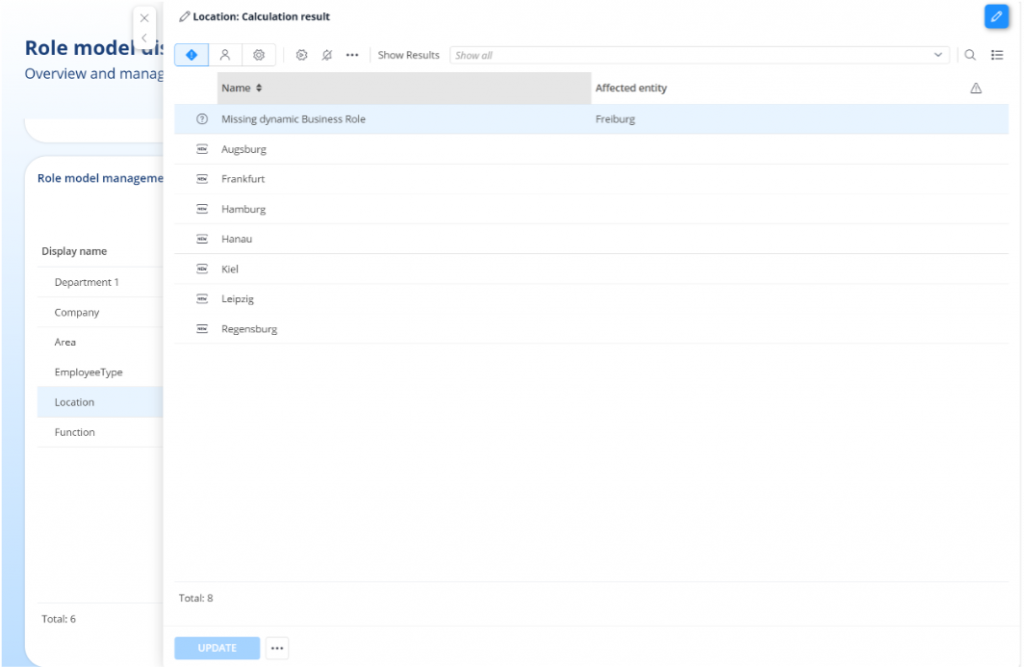
Task: Toggle the gear filter button
Action: pos(259,55)
